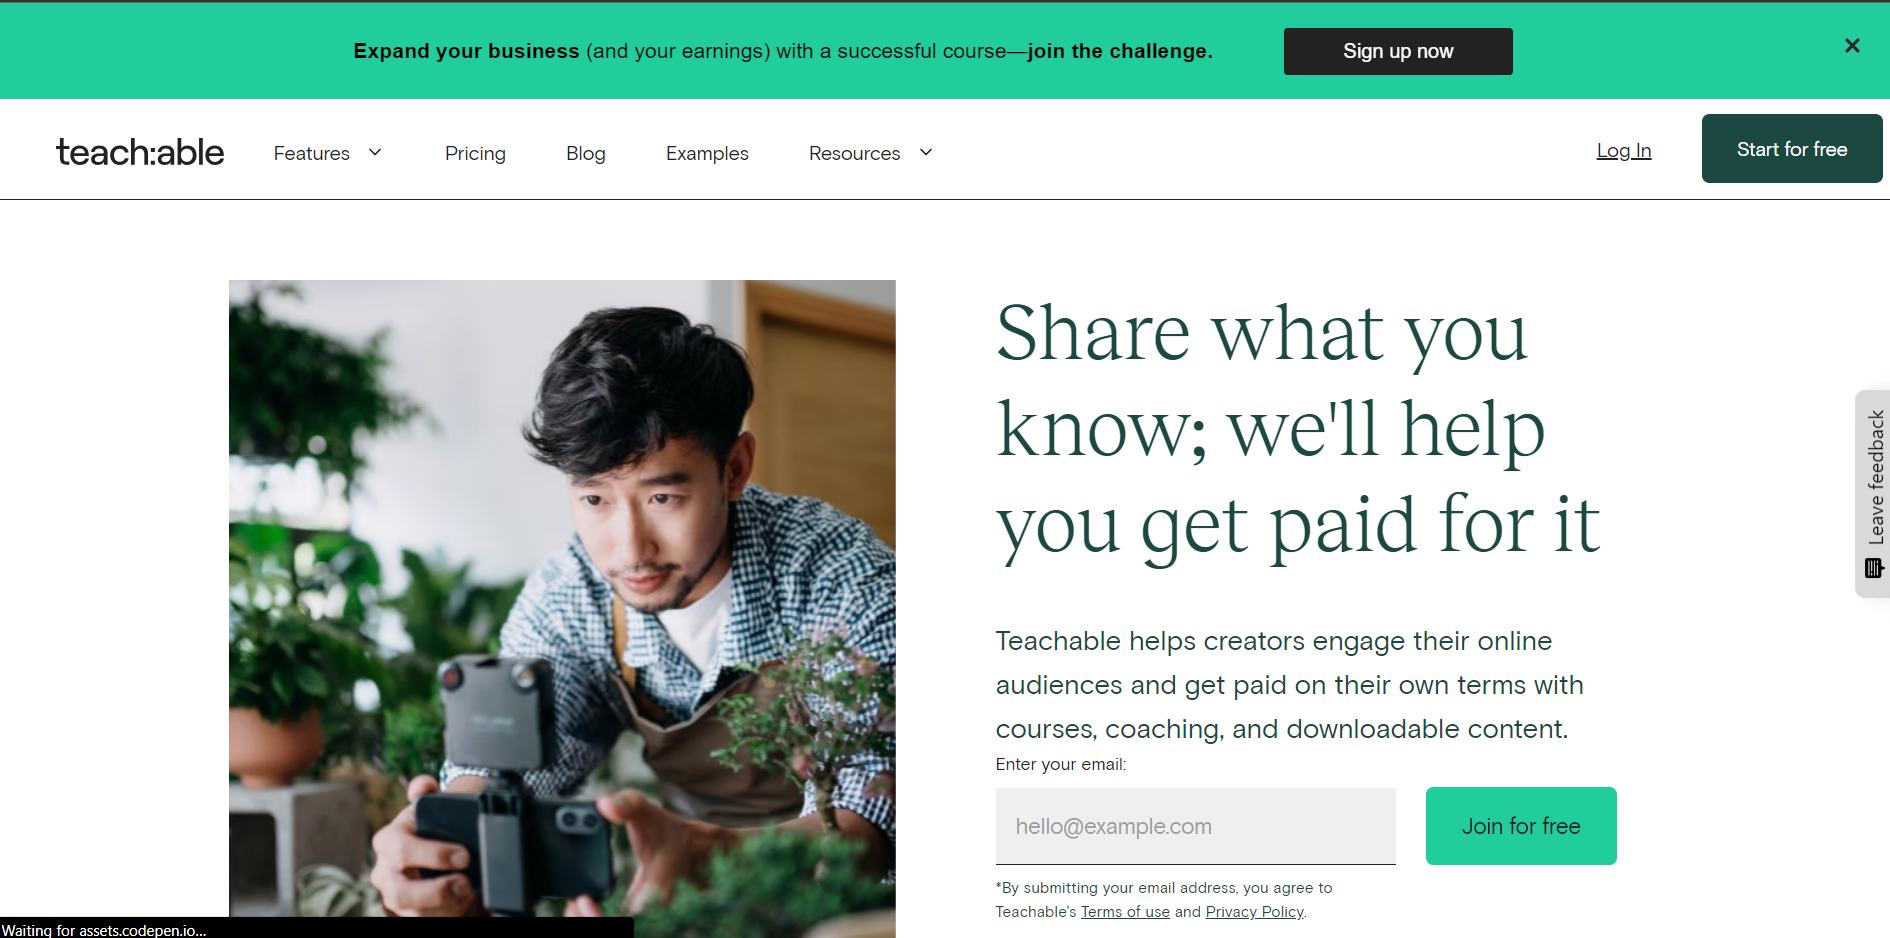
Task: Open the Teachable logo homepage link
Action: point(140,152)
